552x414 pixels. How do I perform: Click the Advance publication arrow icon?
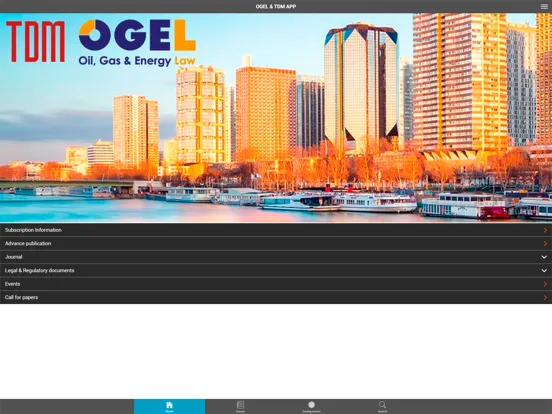[545, 244]
